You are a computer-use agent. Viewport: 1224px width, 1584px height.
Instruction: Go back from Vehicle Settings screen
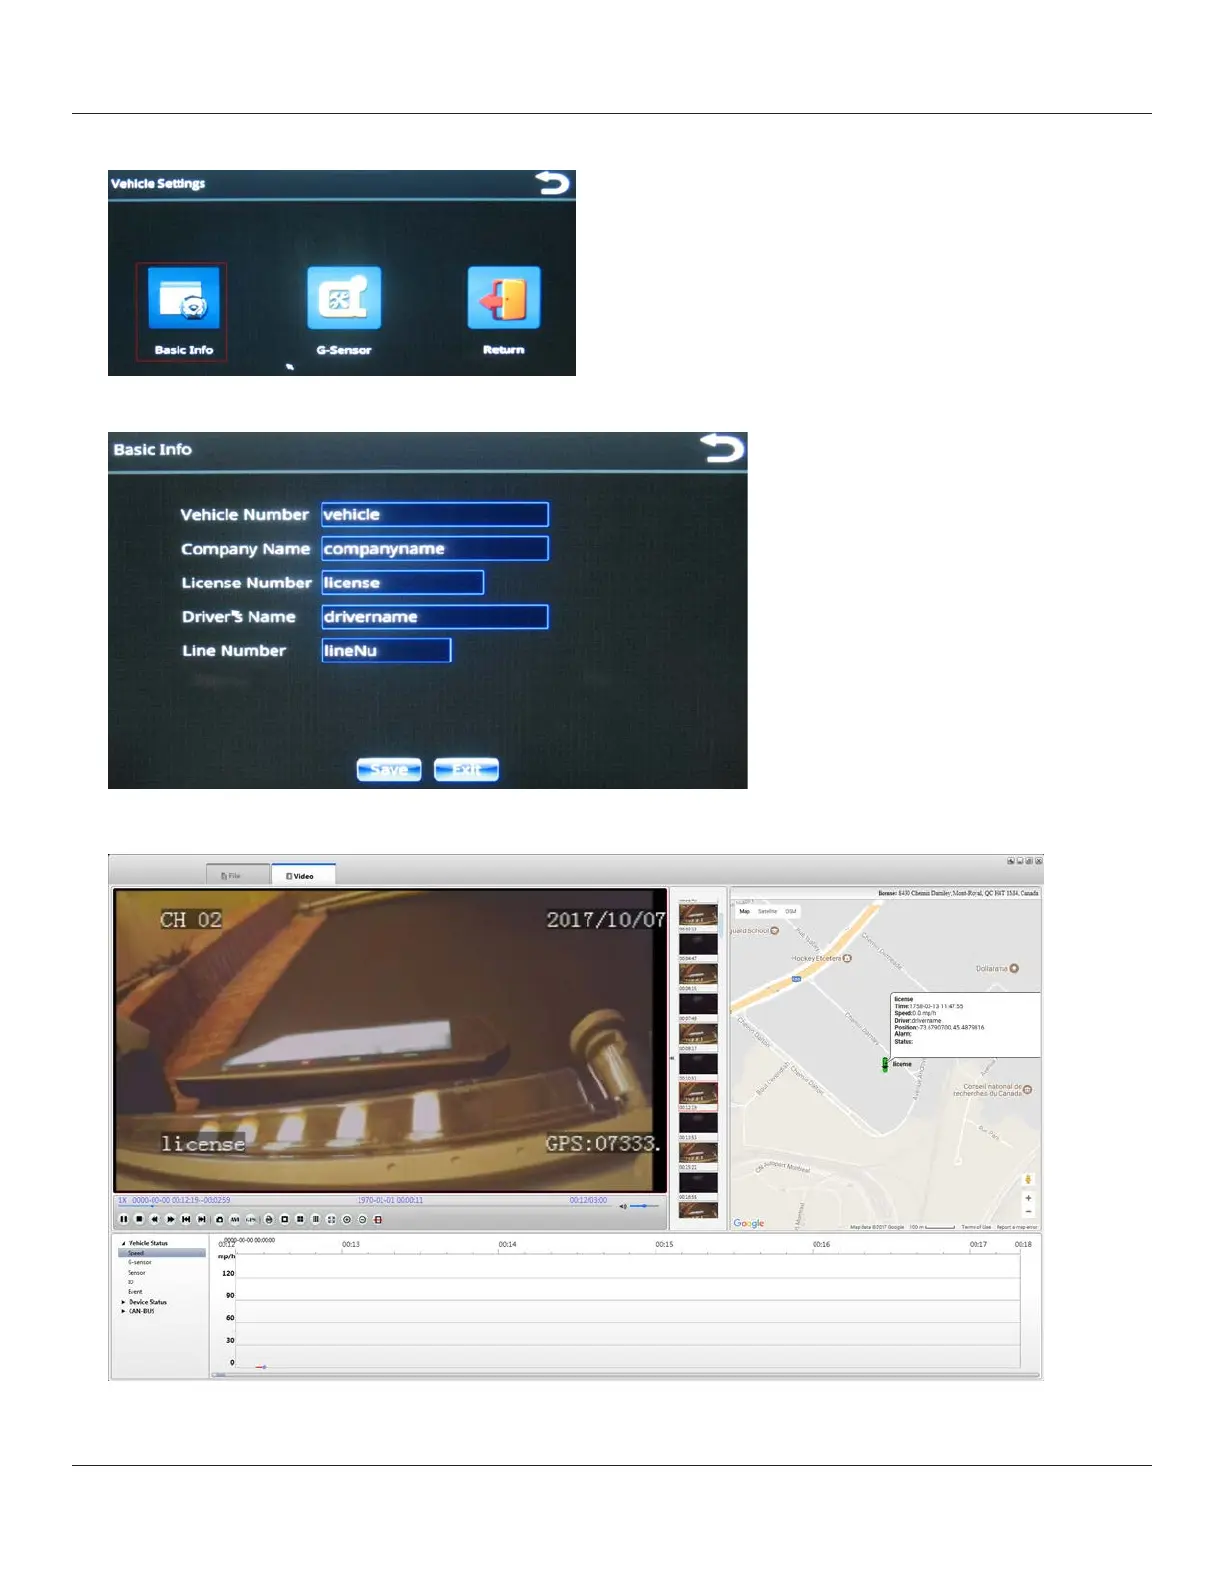(x=553, y=183)
